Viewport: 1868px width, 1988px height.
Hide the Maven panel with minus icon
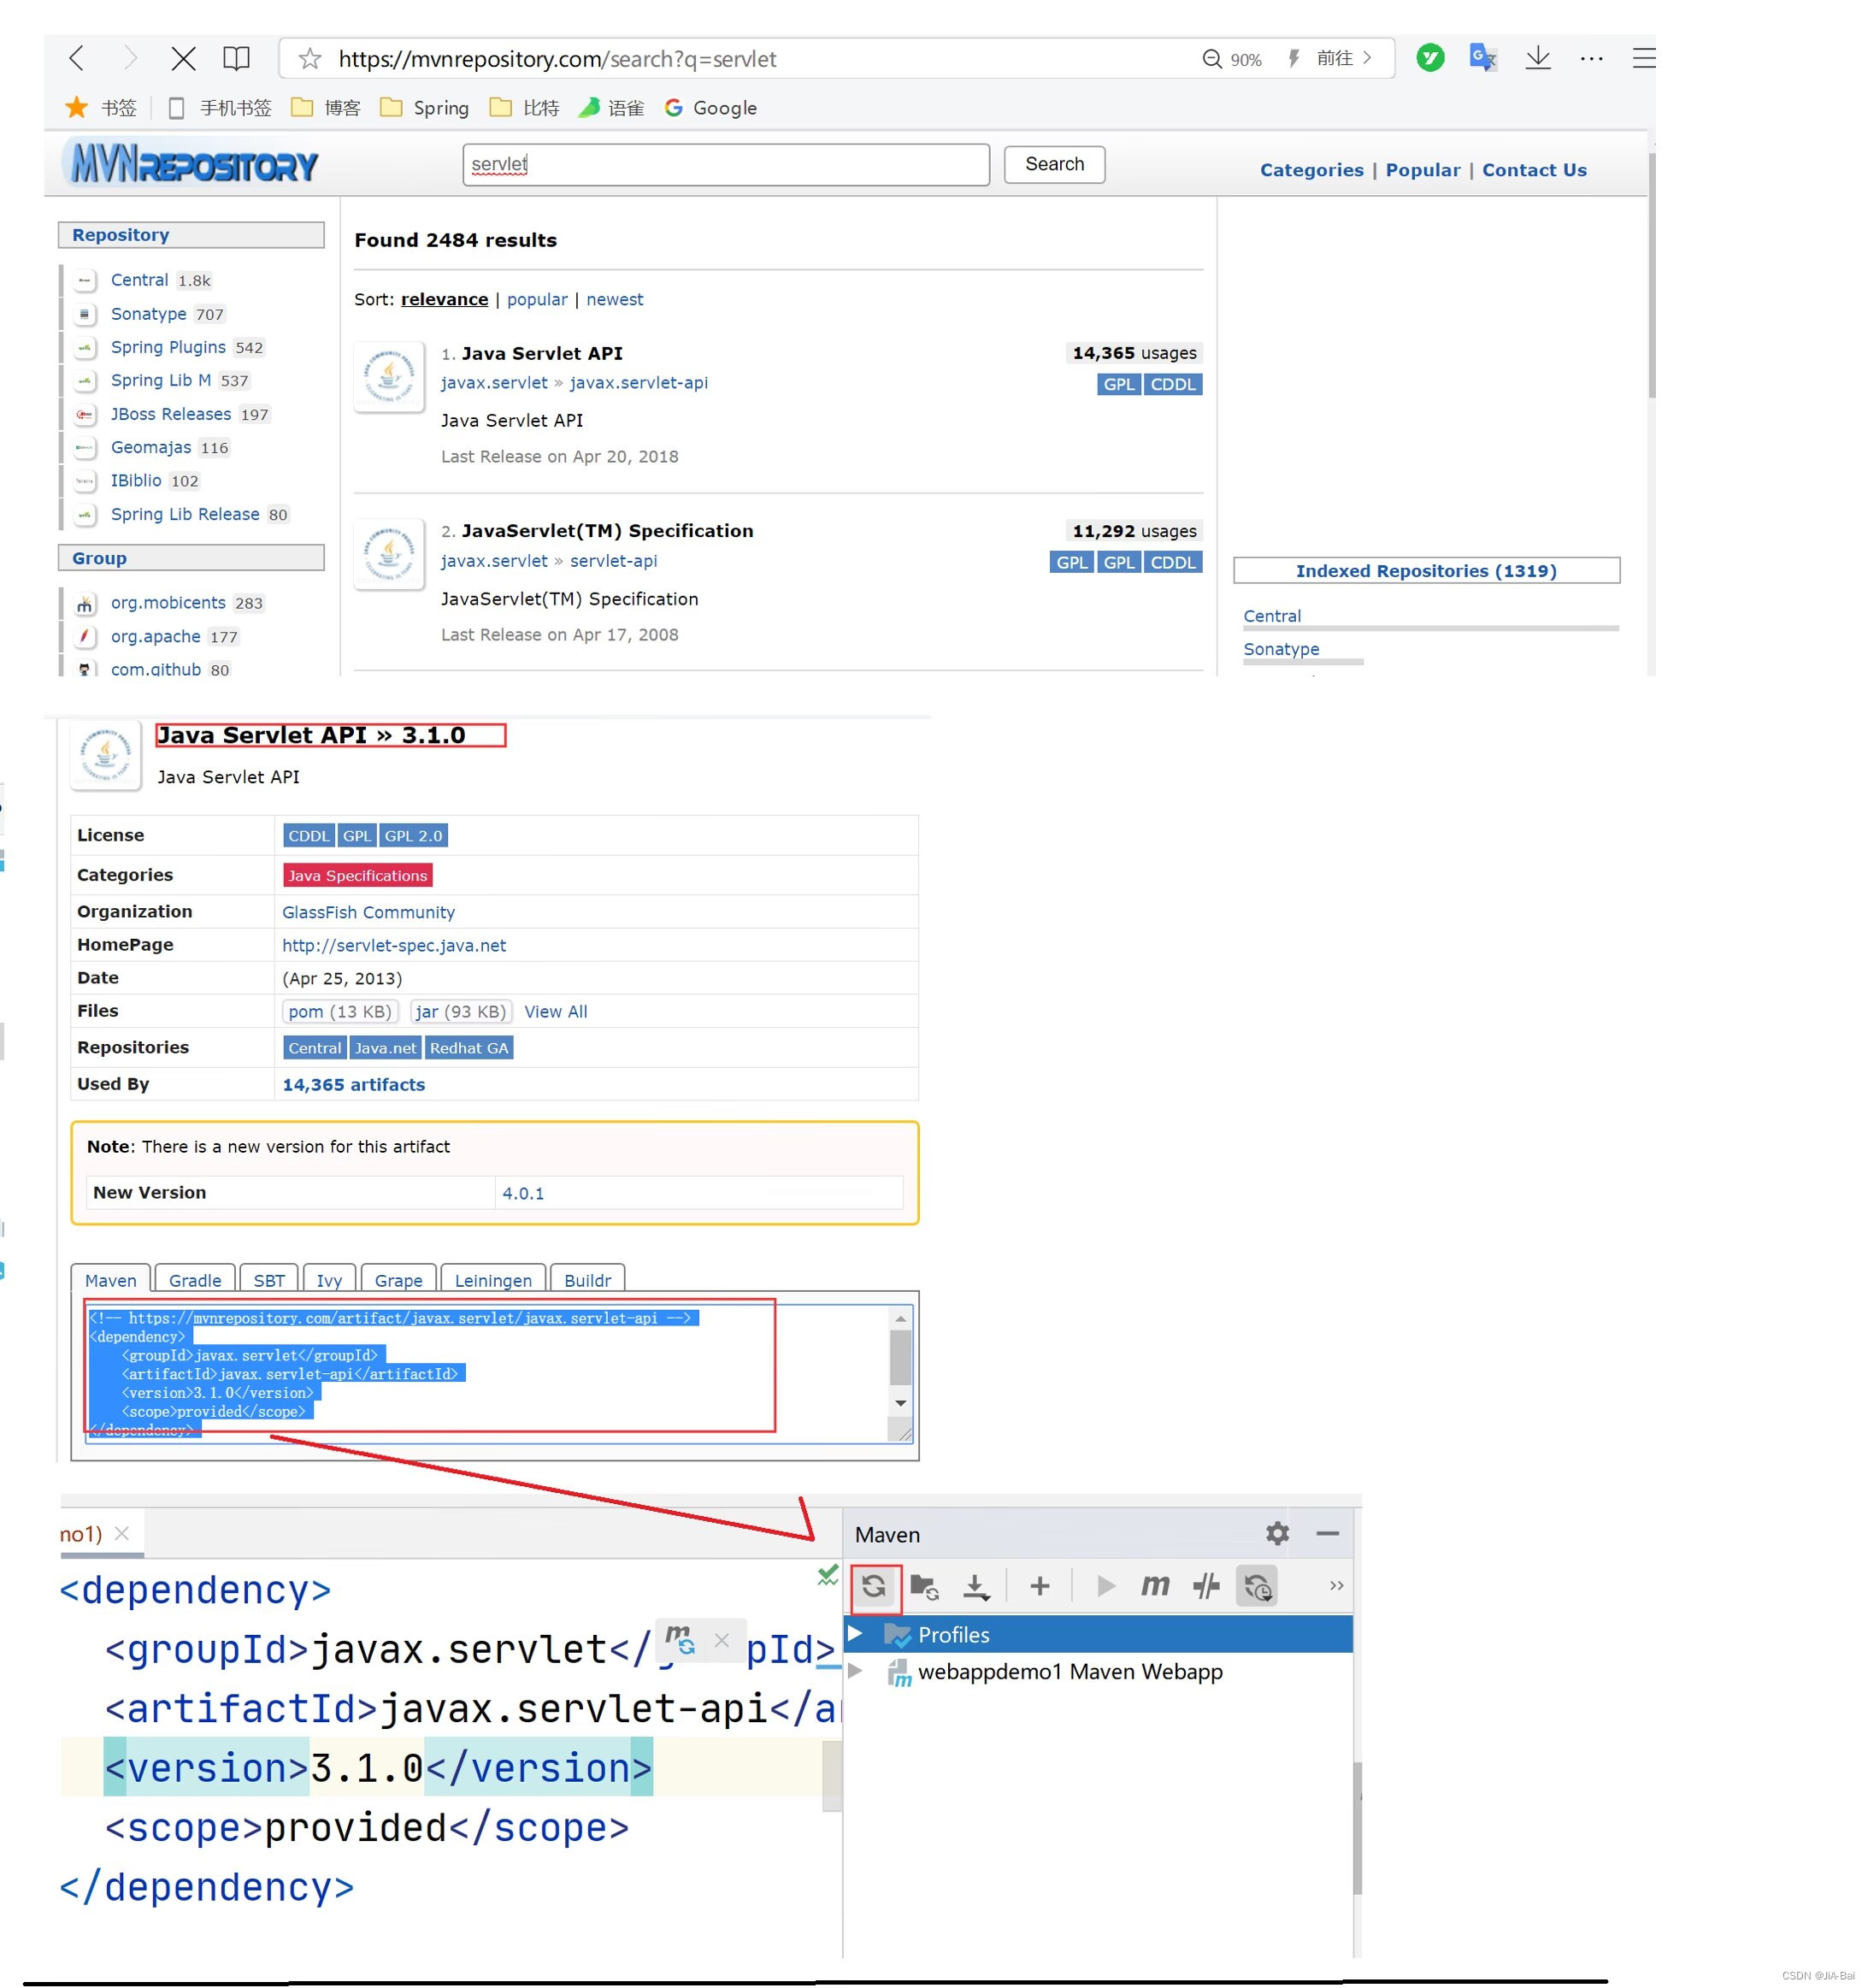[x=1328, y=1533]
